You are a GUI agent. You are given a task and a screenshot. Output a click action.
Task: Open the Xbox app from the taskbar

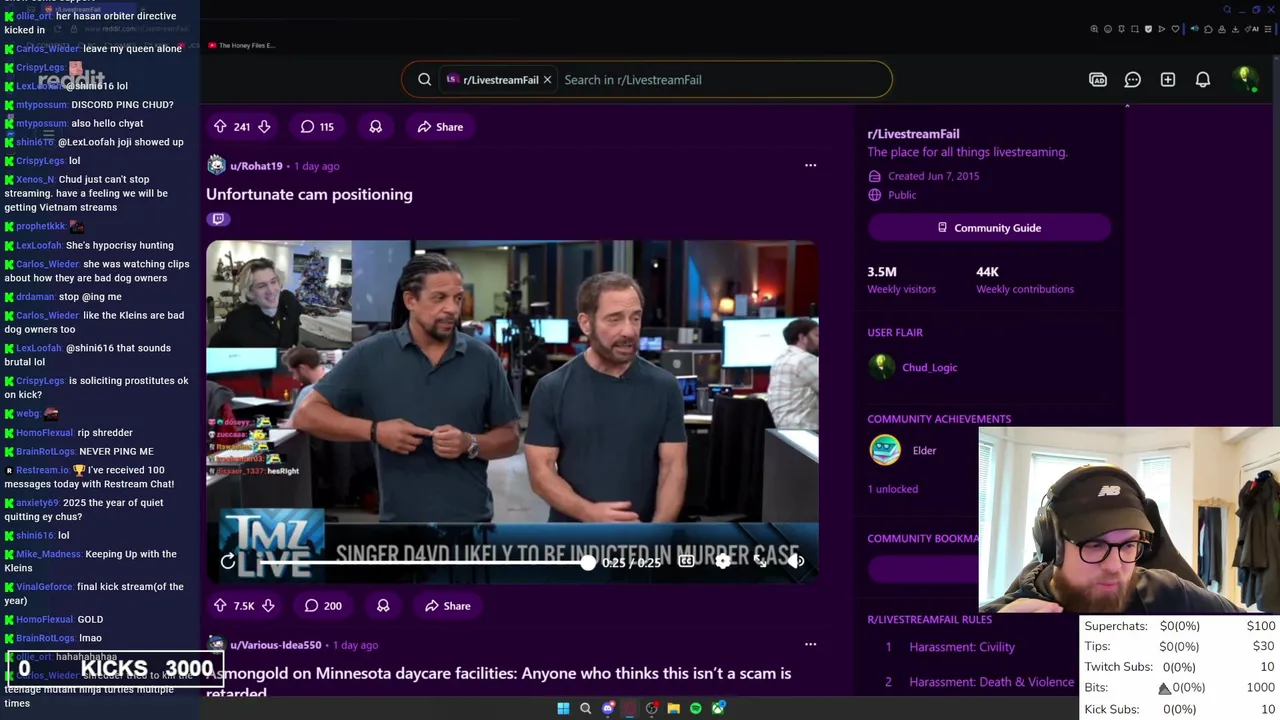coord(718,709)
